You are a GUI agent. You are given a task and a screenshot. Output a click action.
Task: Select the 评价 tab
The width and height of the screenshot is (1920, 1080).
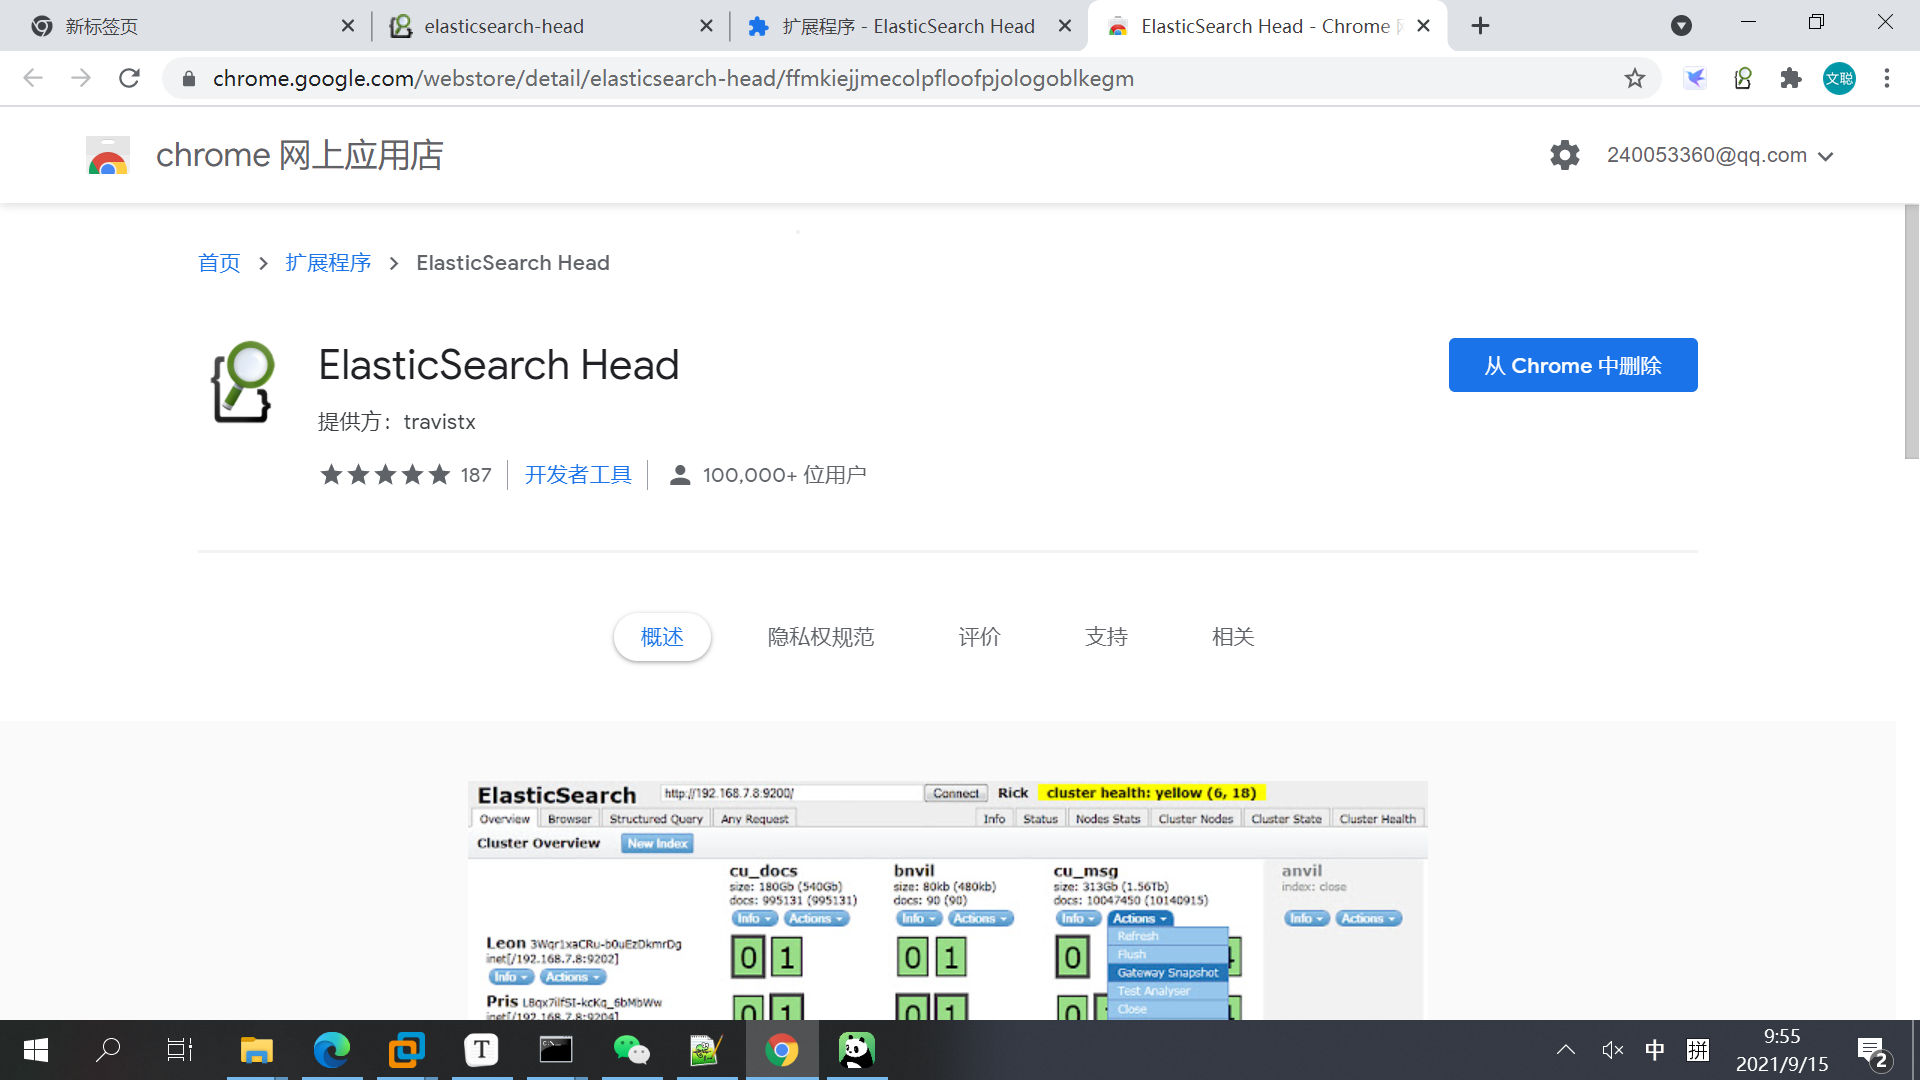point(979,637)
